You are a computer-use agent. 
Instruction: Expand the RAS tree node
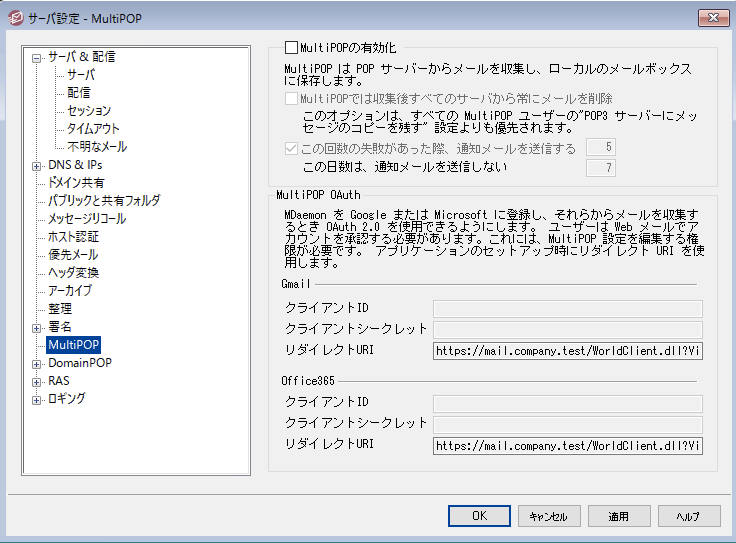tap(37, 381)
